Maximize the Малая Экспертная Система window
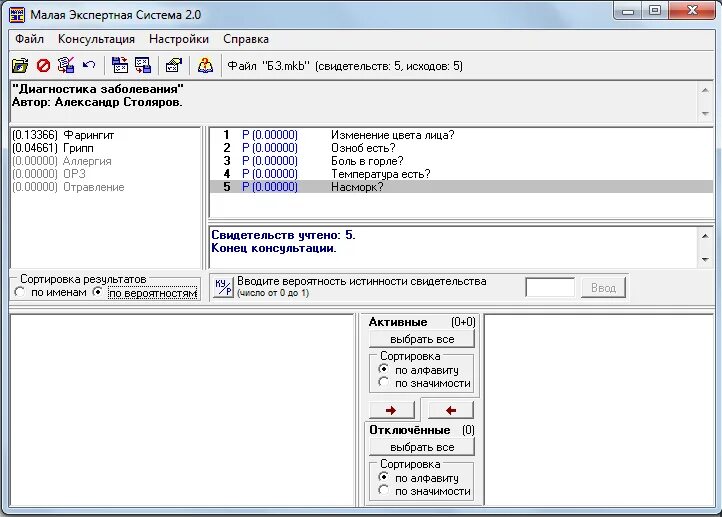This screenshot has width=722, height=517. point(655,11)
